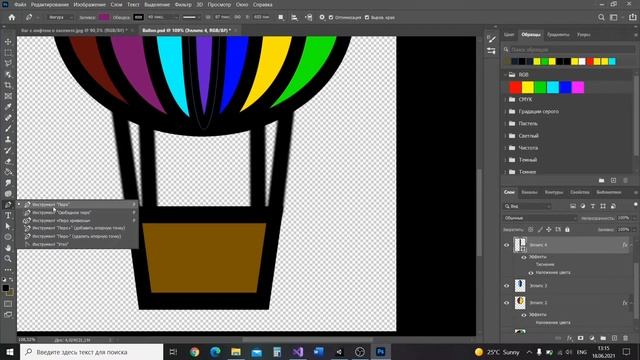Select the Lasso tool
Screen dimensions: 640x360
(8, 63)
